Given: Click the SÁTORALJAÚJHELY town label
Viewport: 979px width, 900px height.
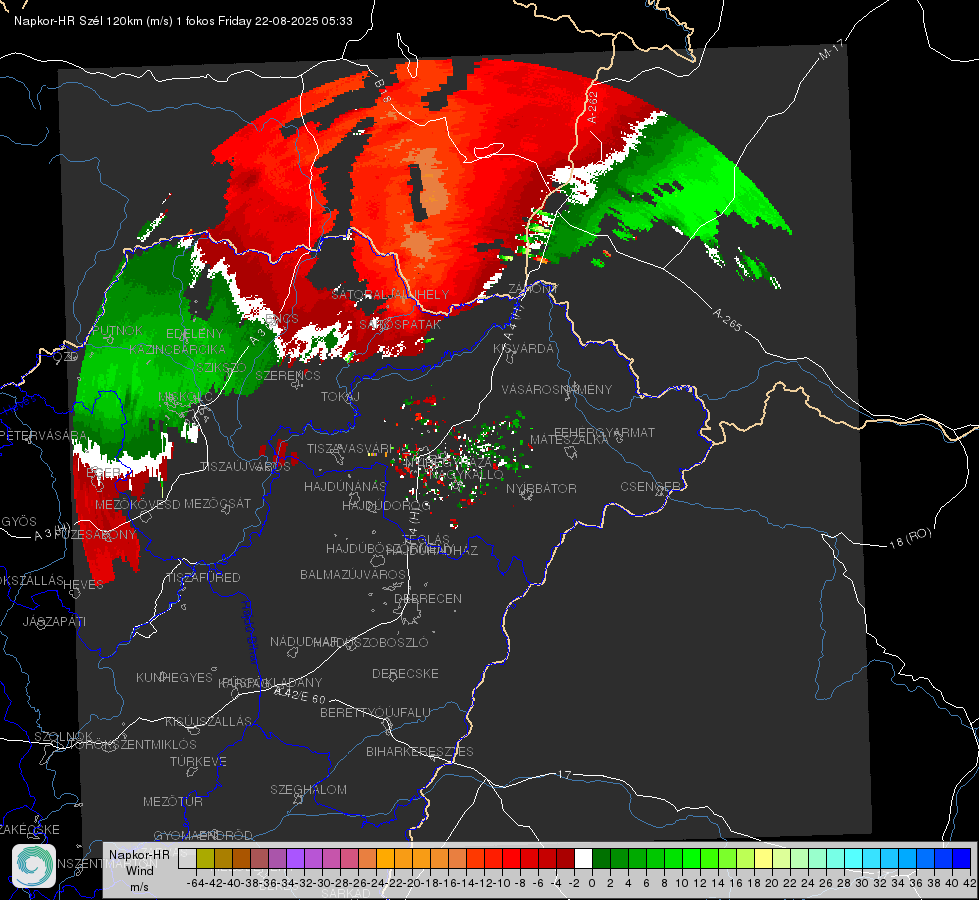Looking at the screenshot, I should coord(390,294).
